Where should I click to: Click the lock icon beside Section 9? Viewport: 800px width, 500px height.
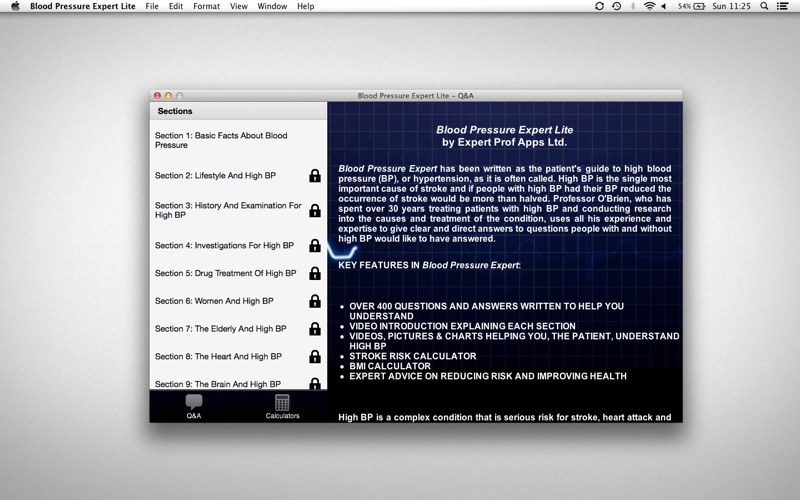pyautogui.click(x=315, y=383)
